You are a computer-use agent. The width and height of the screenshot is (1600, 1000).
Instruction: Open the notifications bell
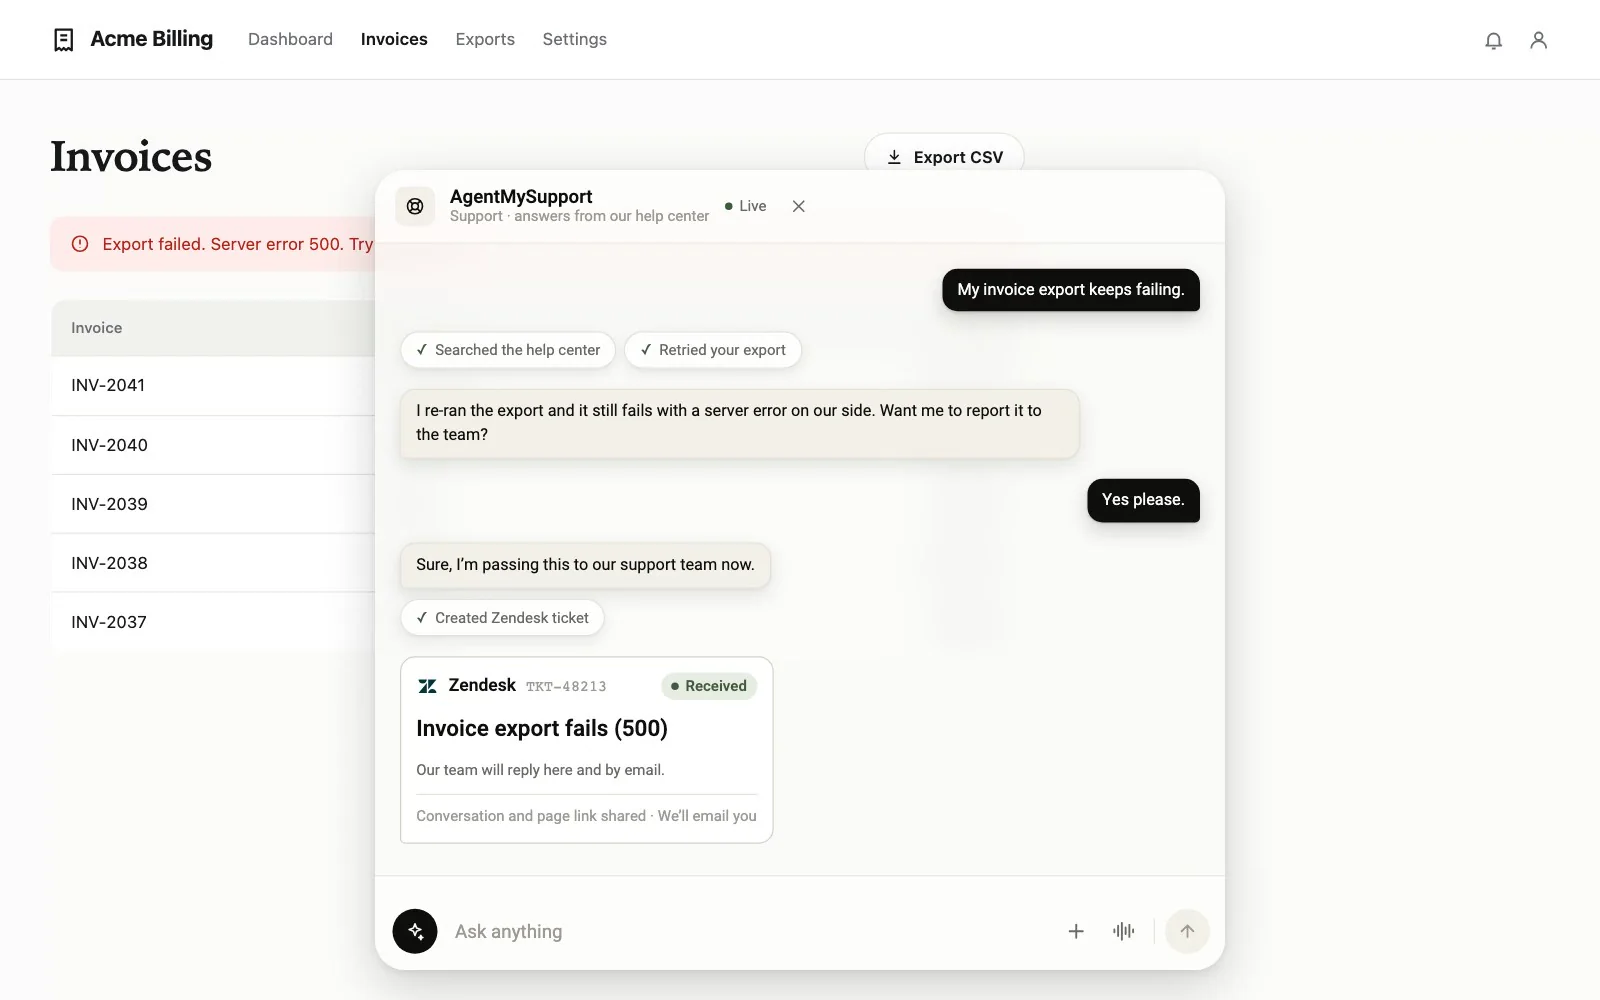click(1493, 40)
